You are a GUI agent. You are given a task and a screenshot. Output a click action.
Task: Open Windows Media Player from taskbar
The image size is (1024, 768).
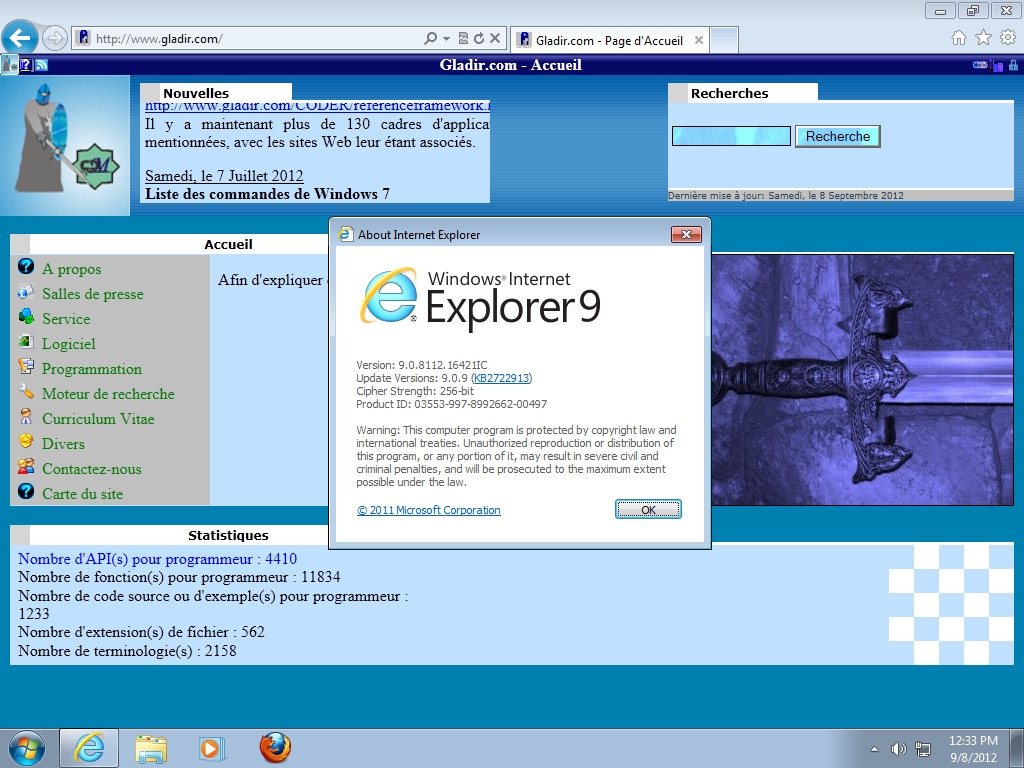point(212,748)
